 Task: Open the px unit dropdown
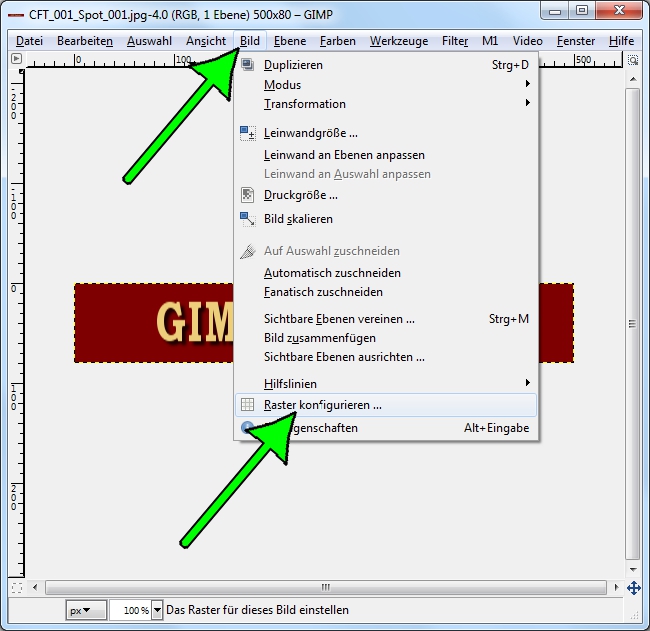click(86, 610)
